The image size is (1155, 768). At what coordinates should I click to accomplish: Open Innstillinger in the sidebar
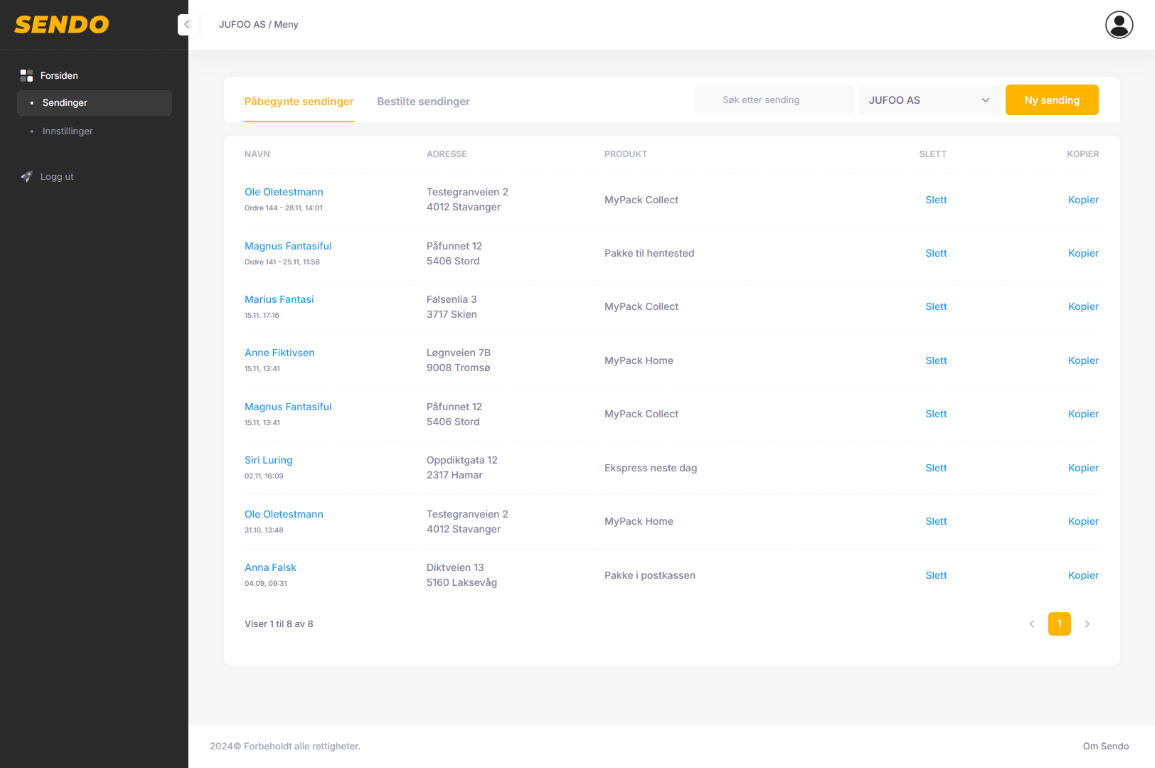tap(67, 131)
